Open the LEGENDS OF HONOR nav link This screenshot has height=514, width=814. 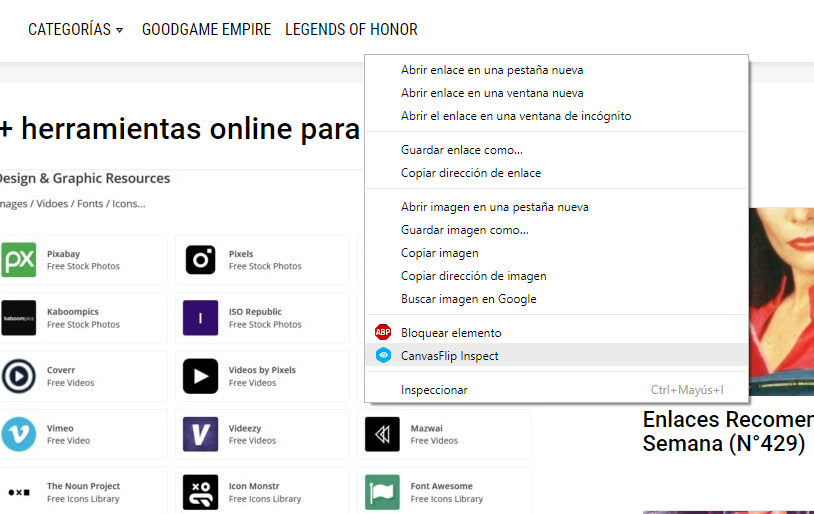click(351, 30)
